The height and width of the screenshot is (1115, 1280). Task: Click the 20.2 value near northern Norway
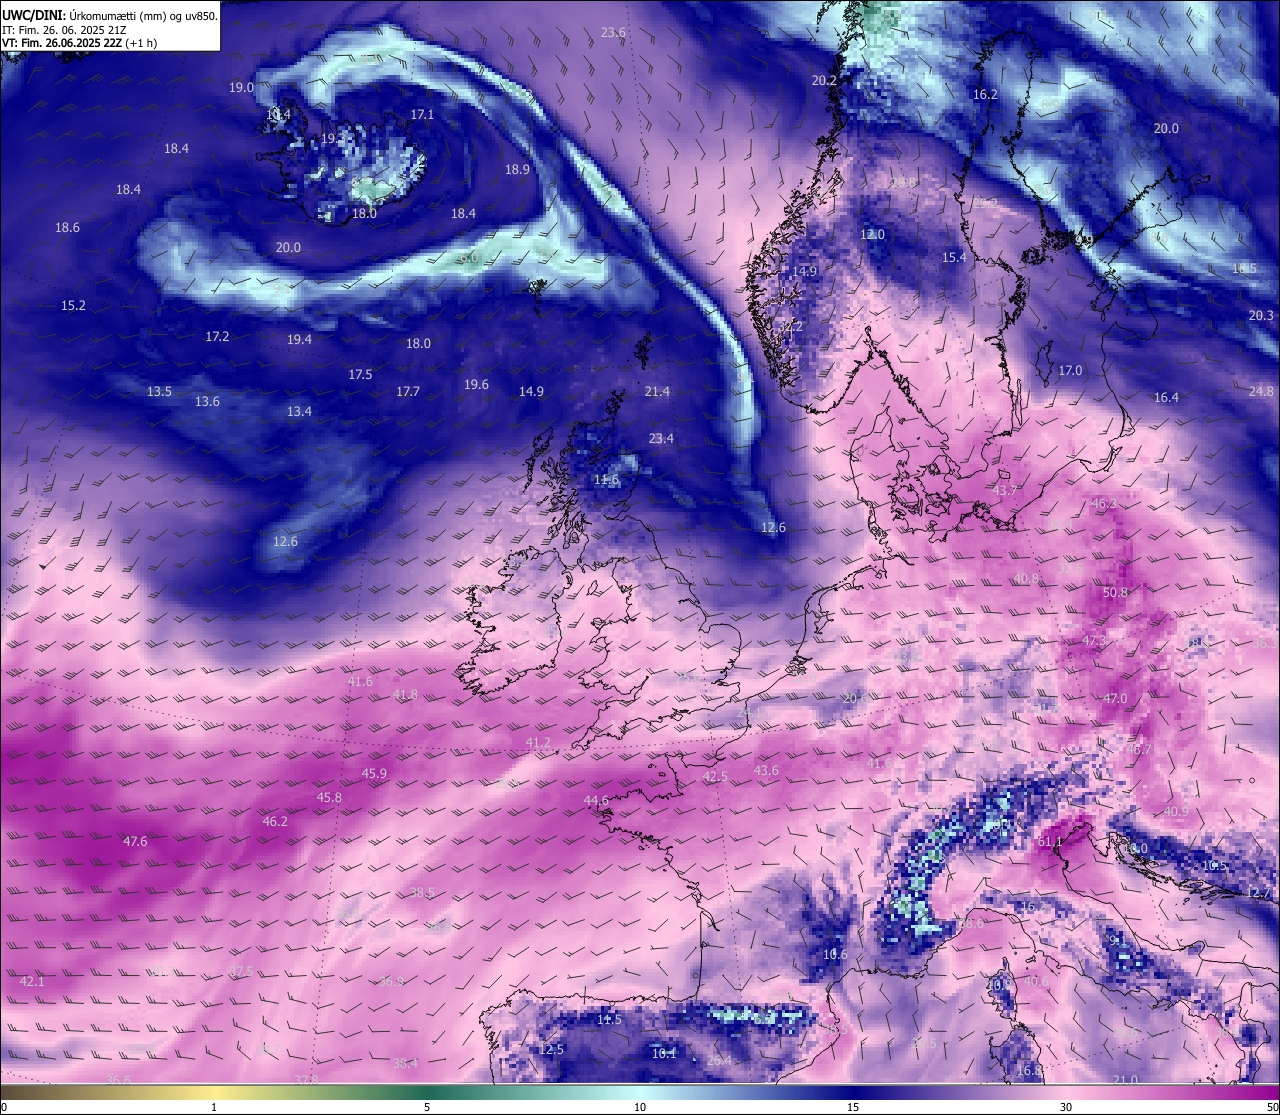pyautogui.click(x=824, y=81)
